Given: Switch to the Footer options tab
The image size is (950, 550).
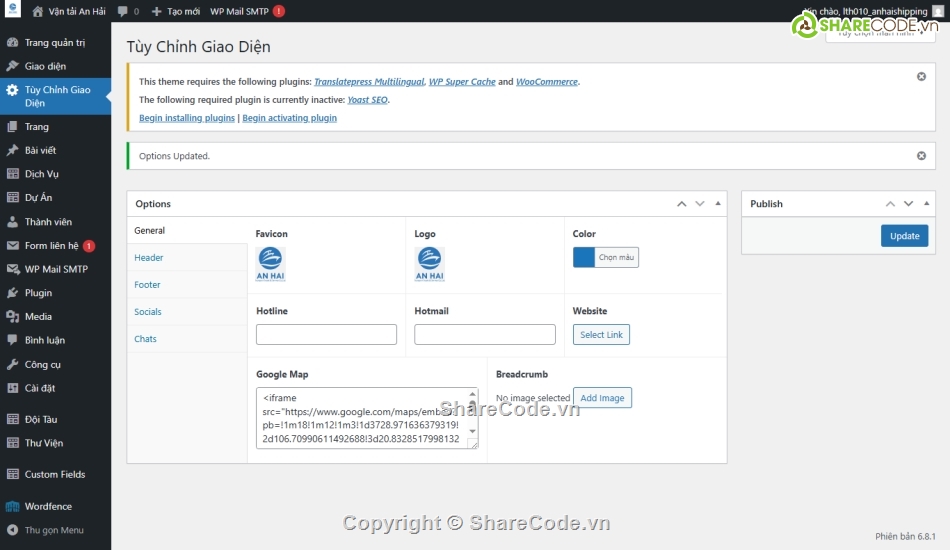Looking at the screenshot, I should coord(187,285).
